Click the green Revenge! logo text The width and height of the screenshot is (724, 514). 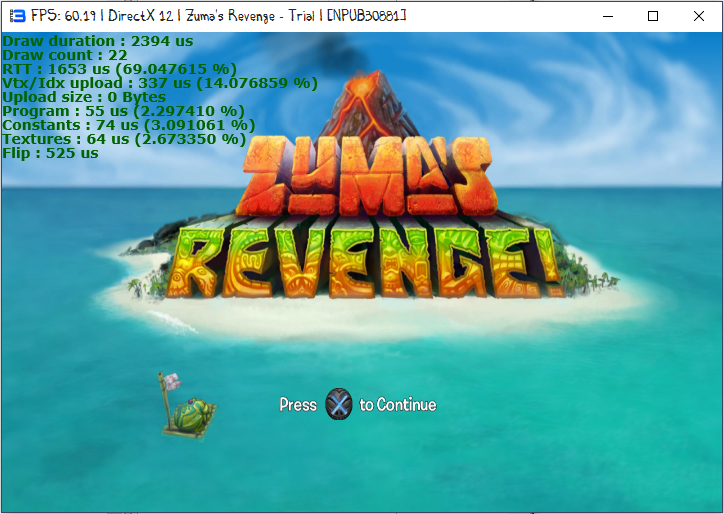click(365, 262)
